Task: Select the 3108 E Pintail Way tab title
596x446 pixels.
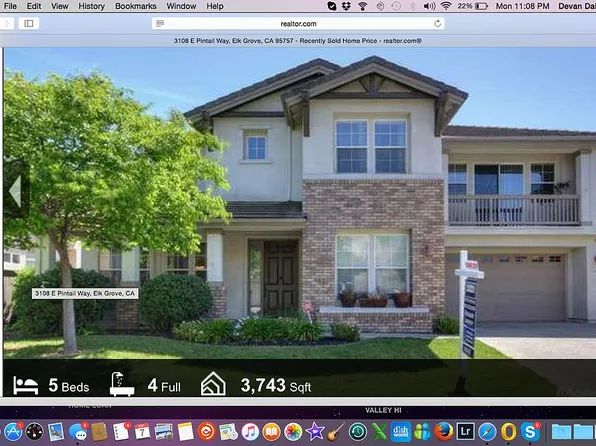Action: point(298,41)
